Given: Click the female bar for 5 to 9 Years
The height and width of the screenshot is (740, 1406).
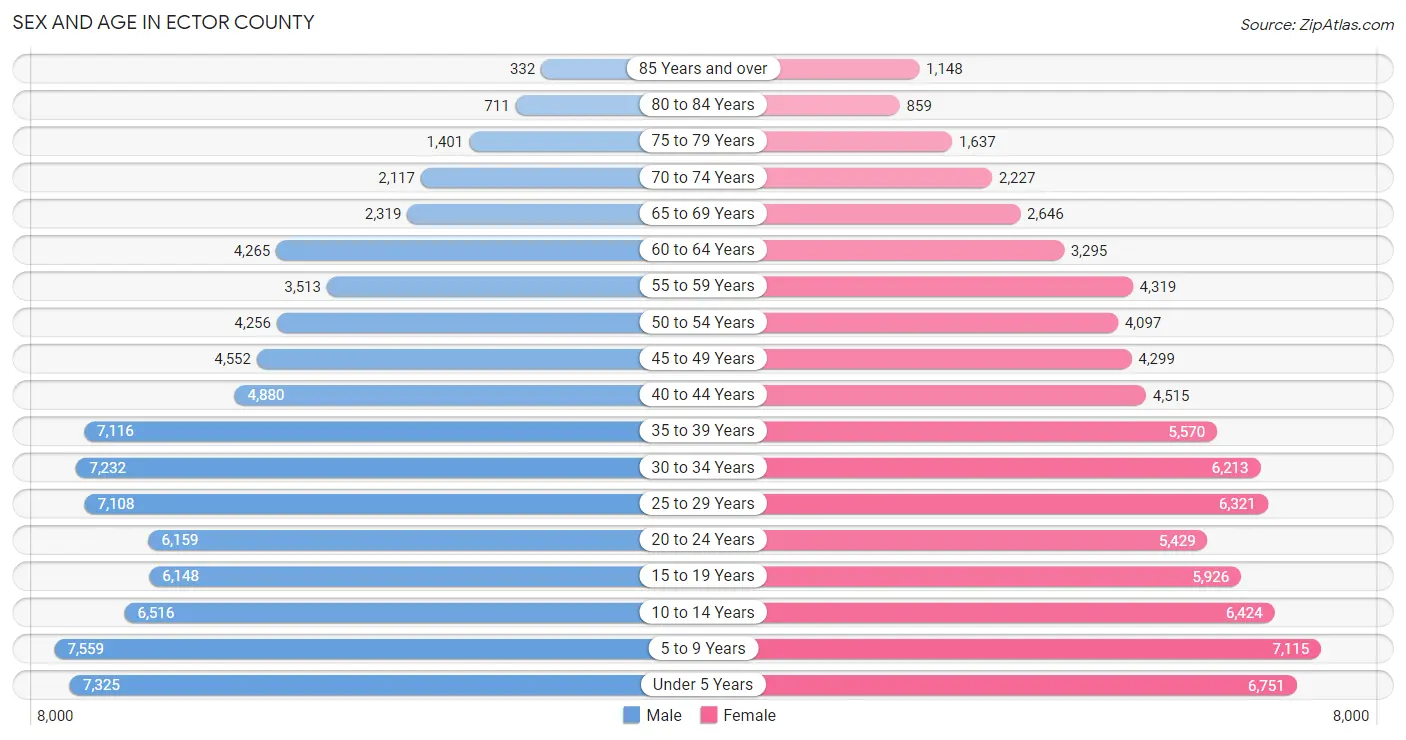Looking at the screenshot, I should click(x=1036, y=648).
